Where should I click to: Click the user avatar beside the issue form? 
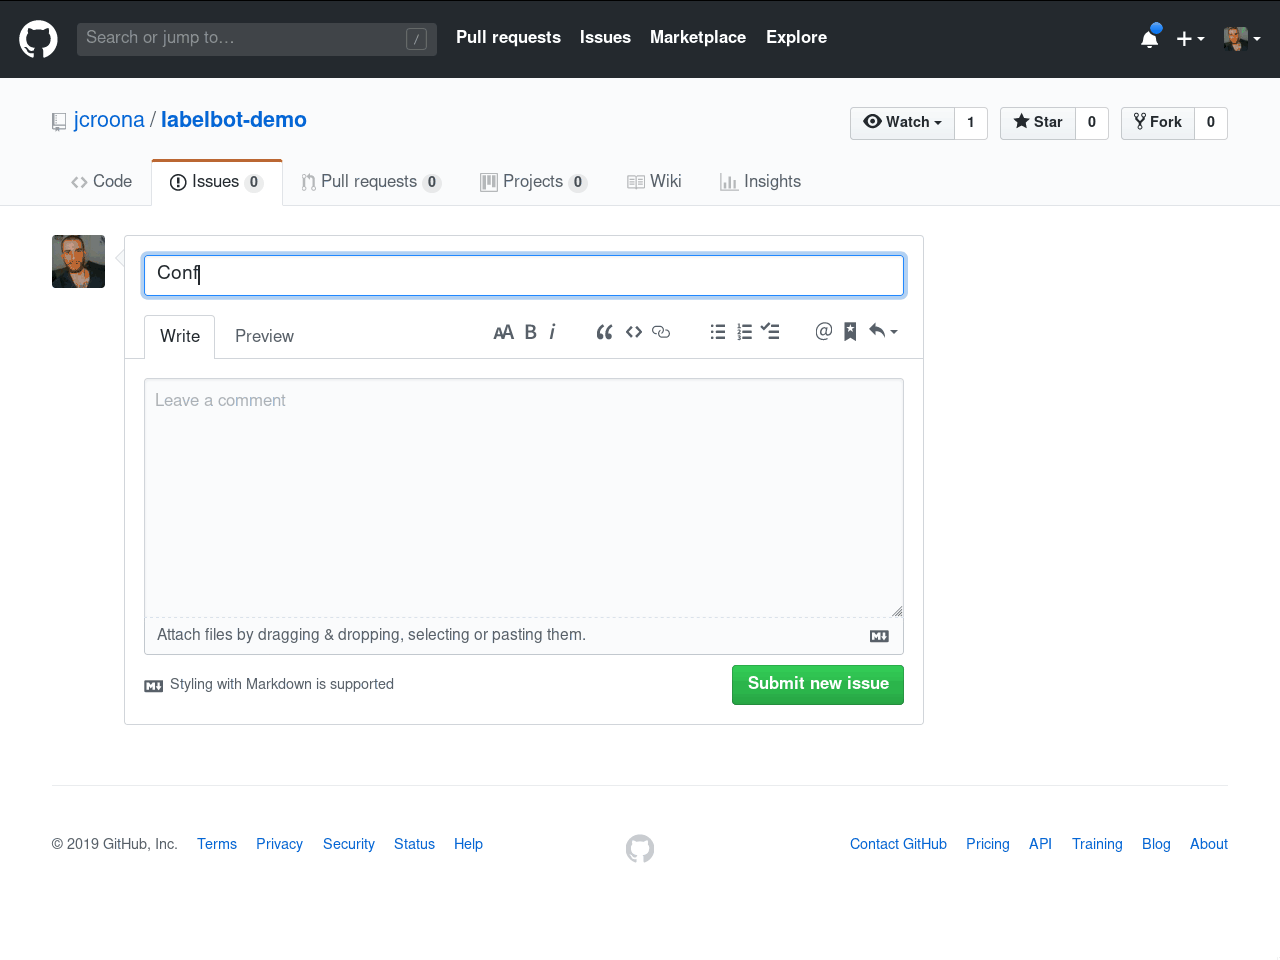[x=78, y=262]
